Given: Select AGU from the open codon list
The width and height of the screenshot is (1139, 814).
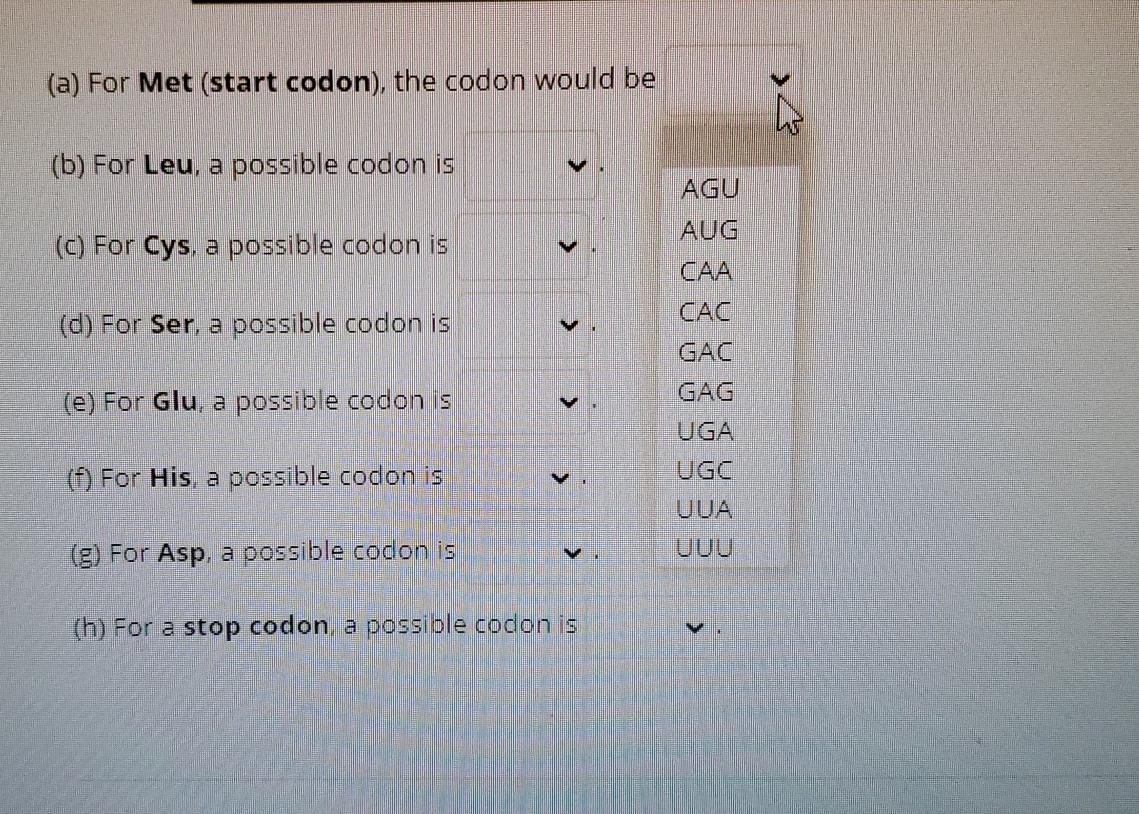Looking at the screenshot, I should point(709,190).
